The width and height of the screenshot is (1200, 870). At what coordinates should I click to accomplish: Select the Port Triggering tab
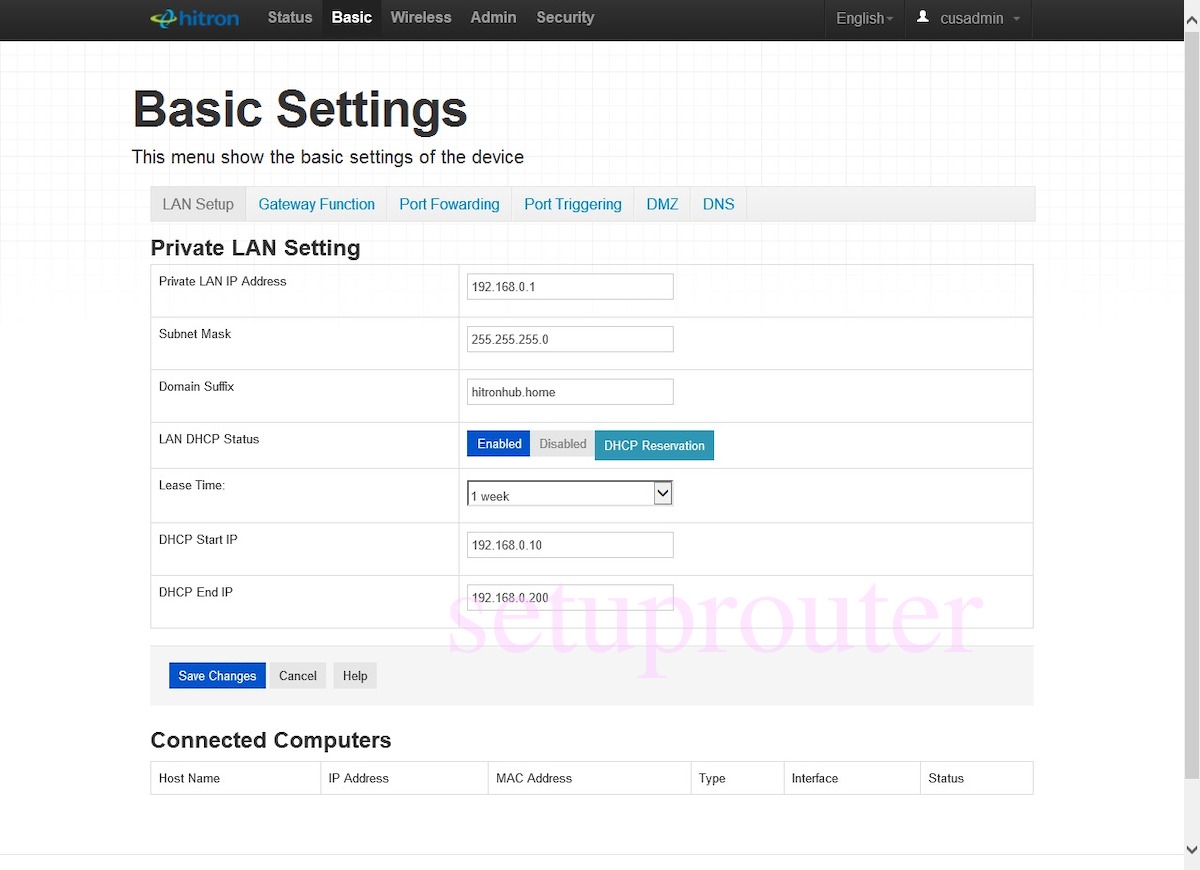(572, 204)
